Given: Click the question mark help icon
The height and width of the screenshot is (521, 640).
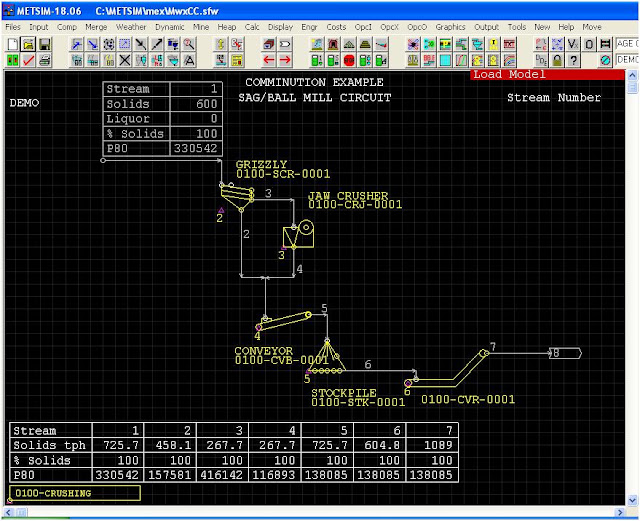Looking at the screenshot, I should pyautogui.click(x=573, y=60).
